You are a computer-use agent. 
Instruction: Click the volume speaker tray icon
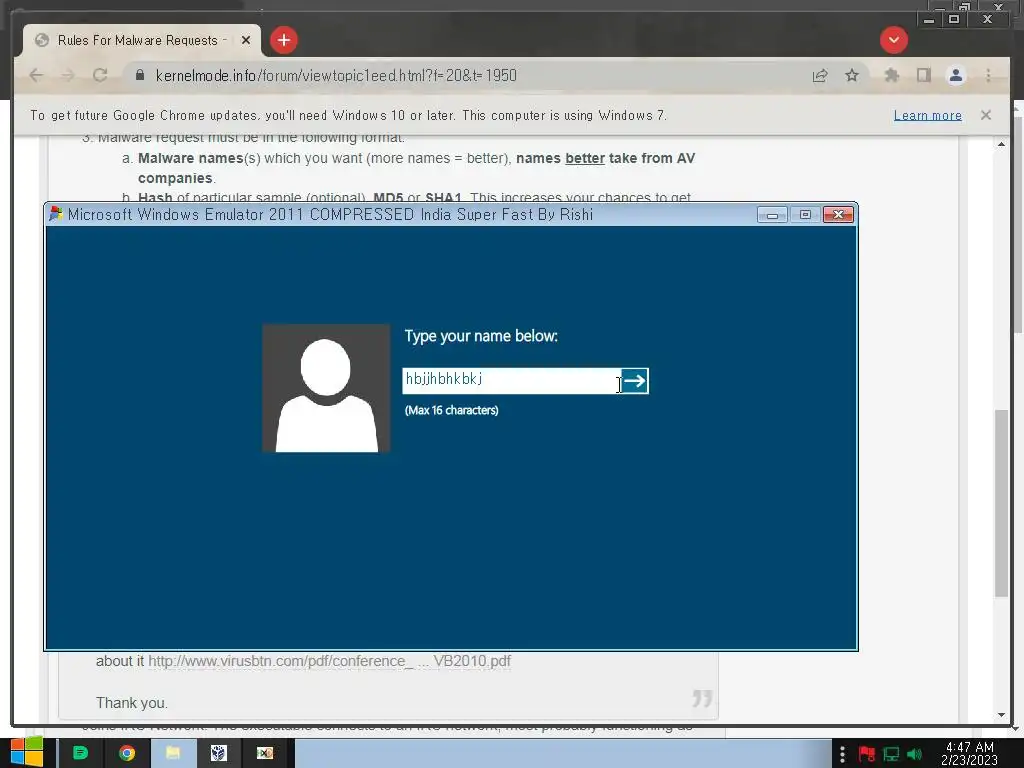pos(915,754)
